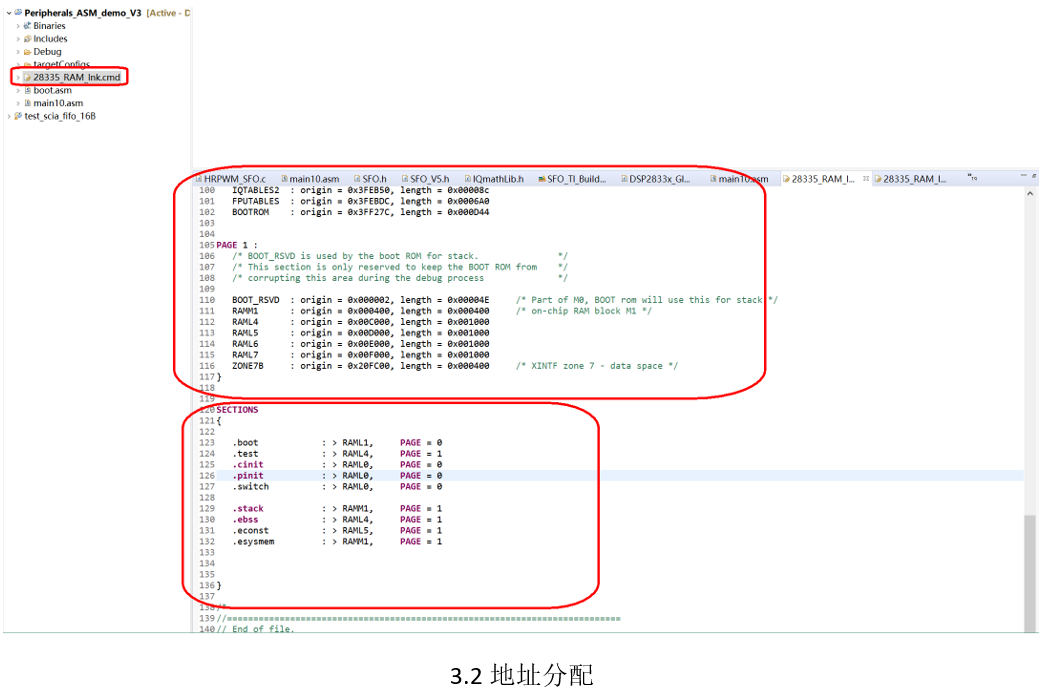Click the .stack section name

click(248, 509)
